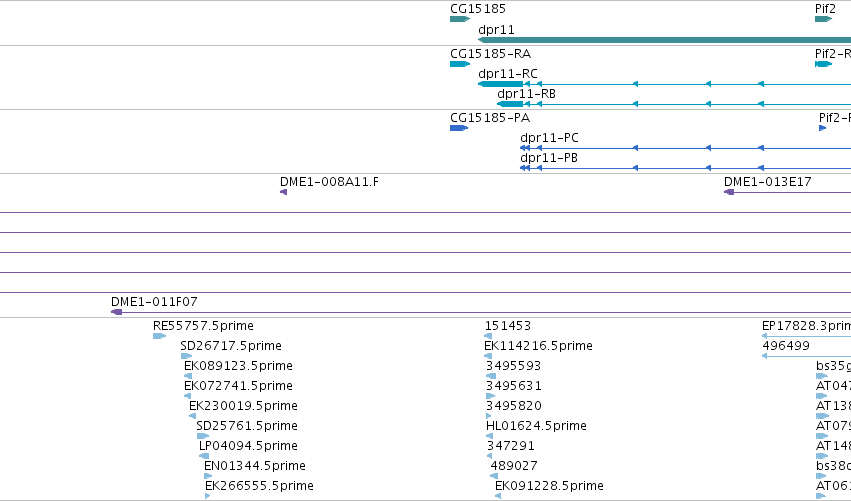
Task: Select the RE55757.5prime EST label
Action: (203, 326)
